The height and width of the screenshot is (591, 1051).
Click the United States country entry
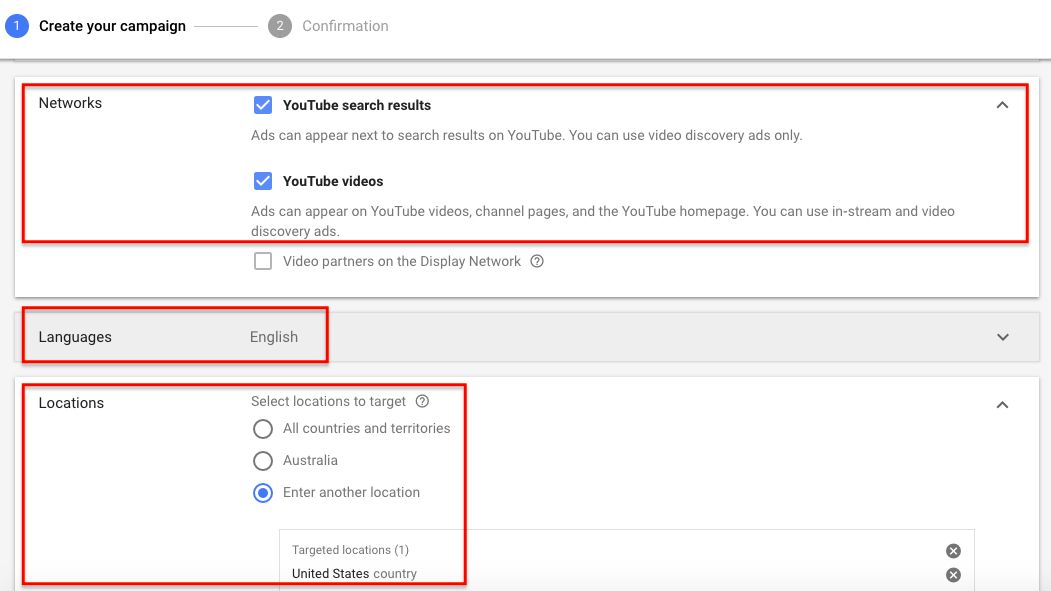(x=354, y=574)
